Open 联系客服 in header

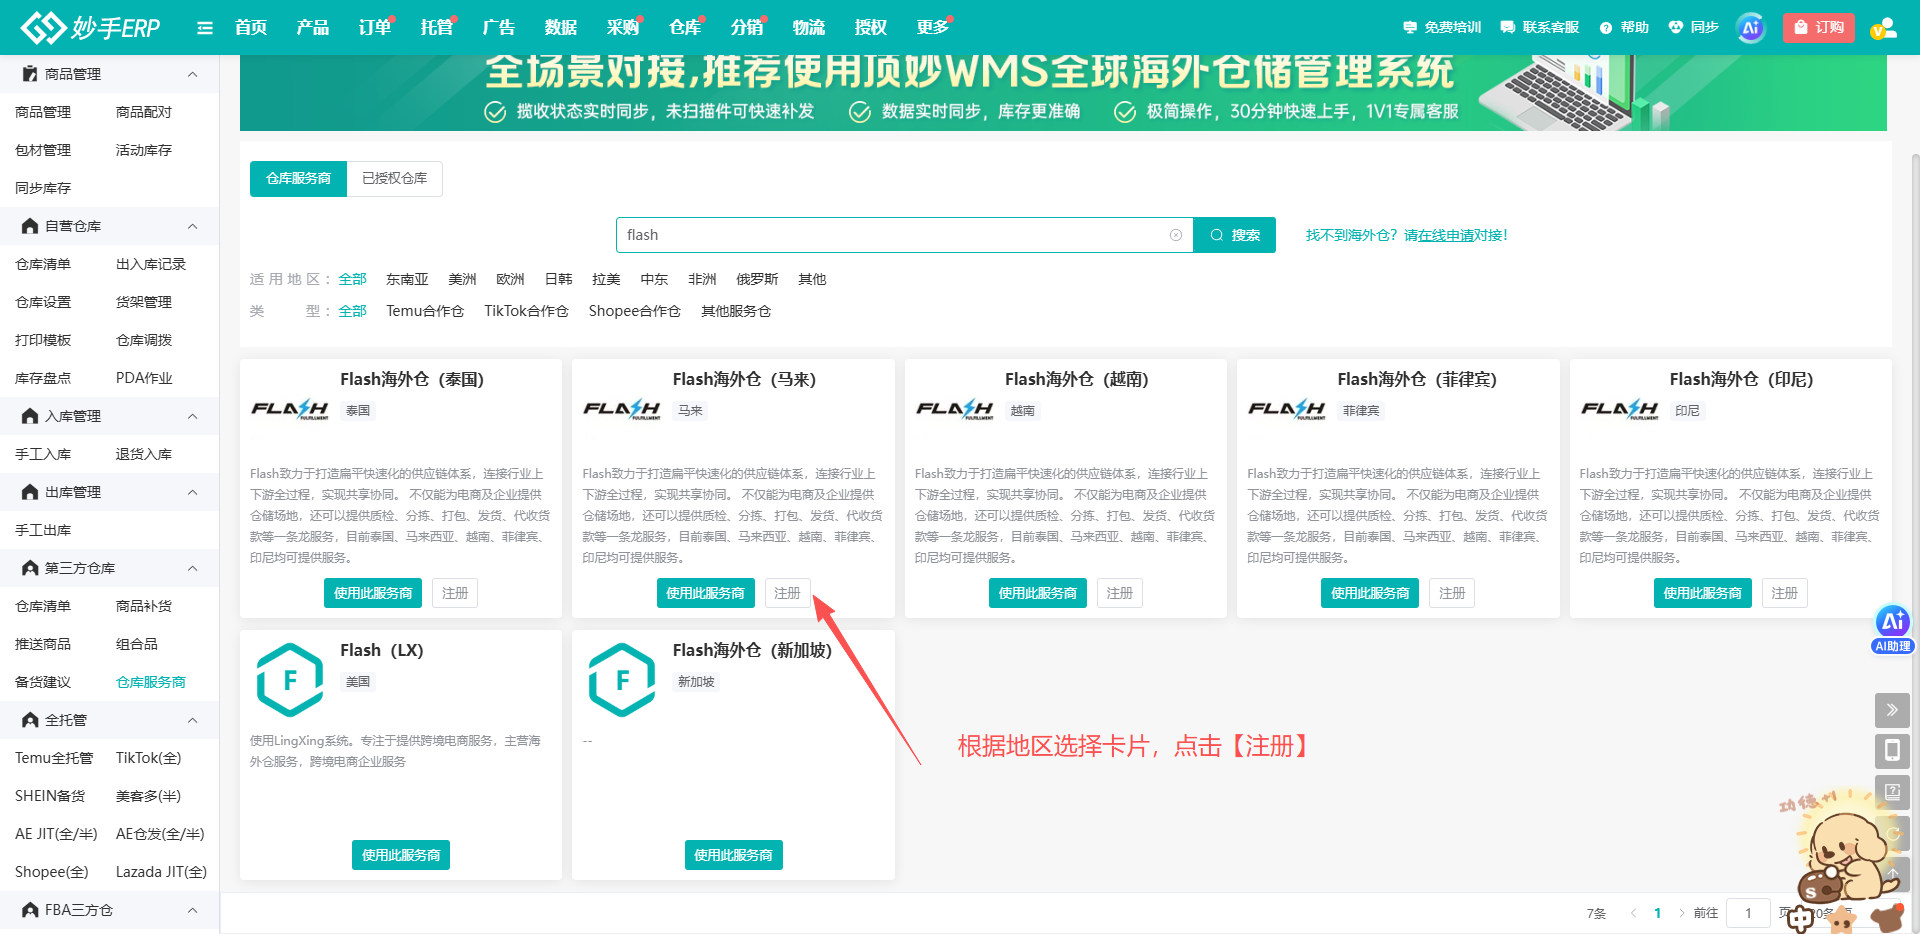pyautogui.click(x=1539, y=28)
